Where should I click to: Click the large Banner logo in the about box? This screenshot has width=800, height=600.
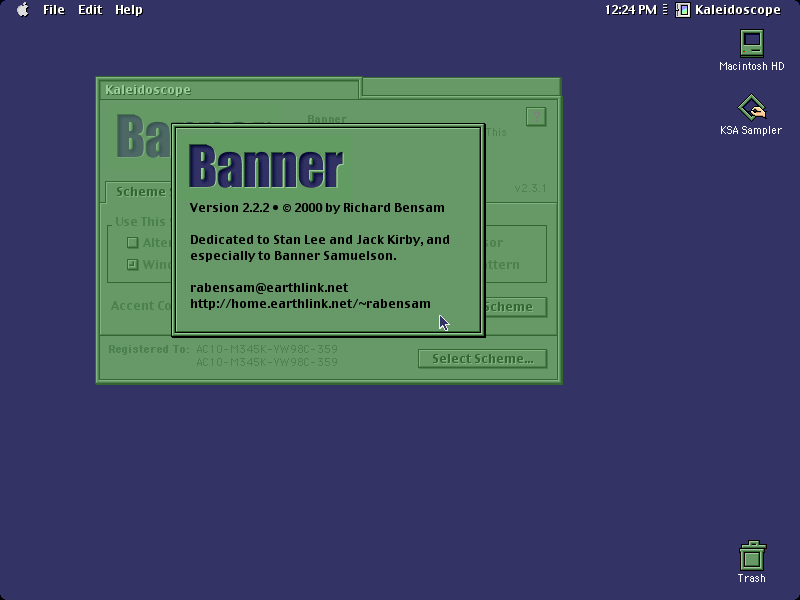point(266,166)
